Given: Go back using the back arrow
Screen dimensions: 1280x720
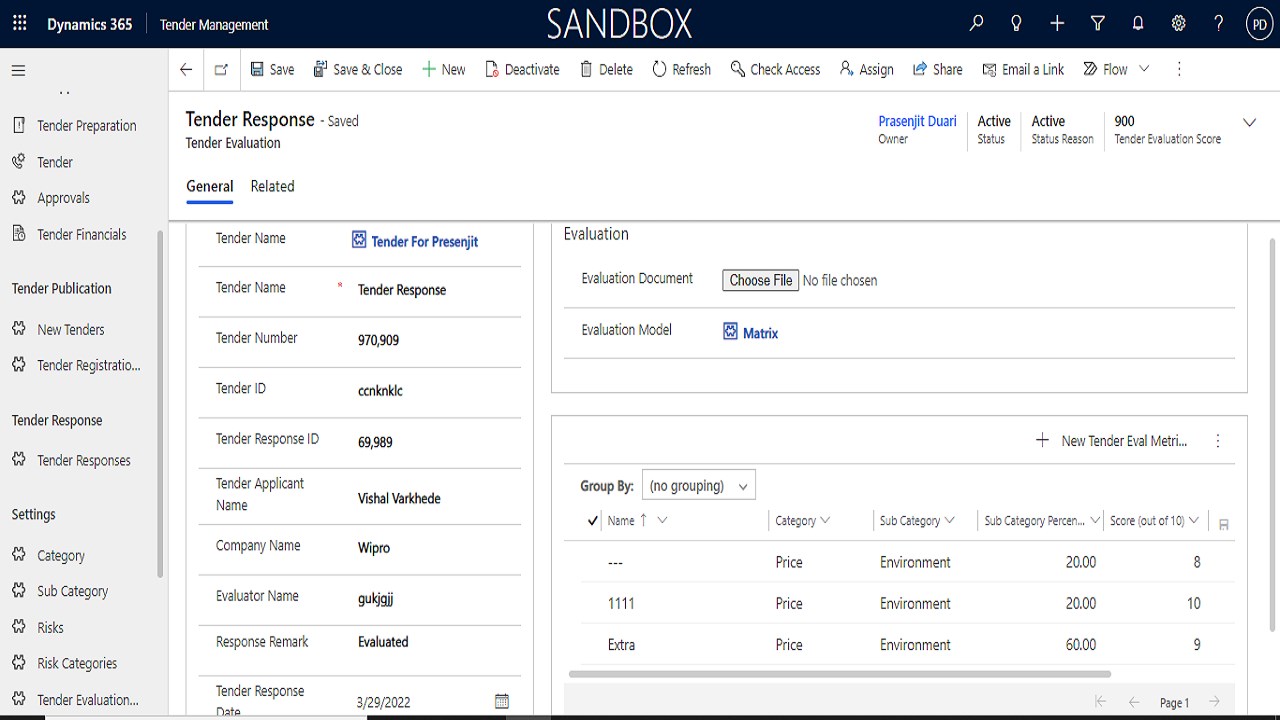Looking at the screenshot, I should tap(186, 69).
